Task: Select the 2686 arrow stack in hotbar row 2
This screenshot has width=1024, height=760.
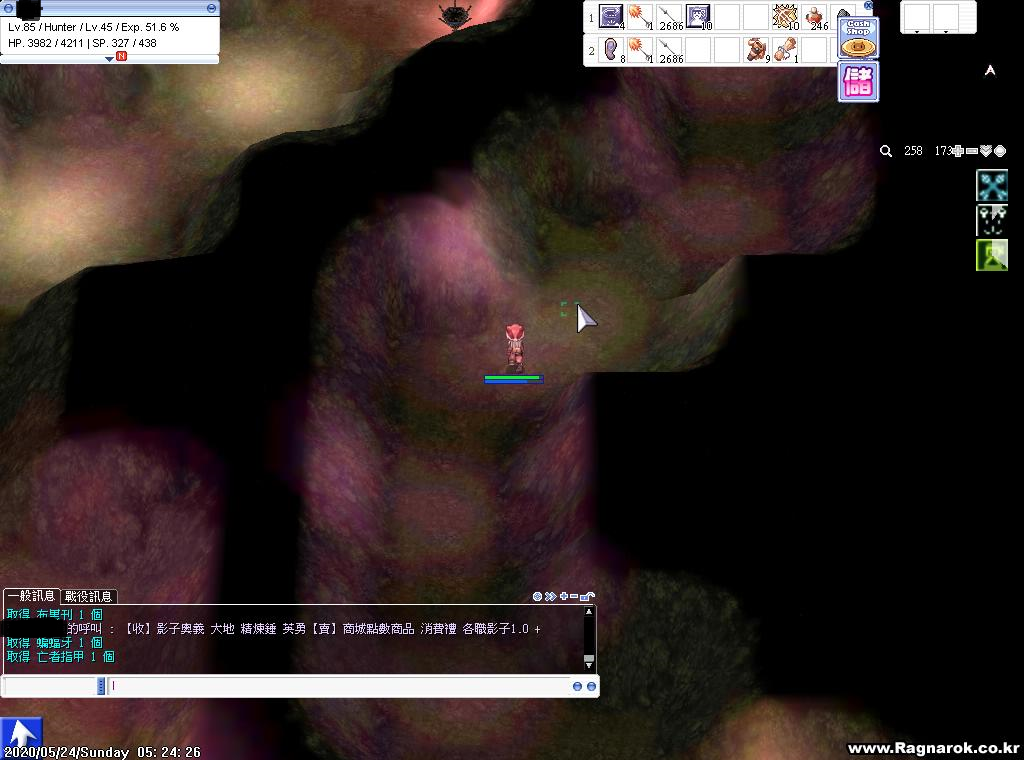Action: click(x=669, y=49)
